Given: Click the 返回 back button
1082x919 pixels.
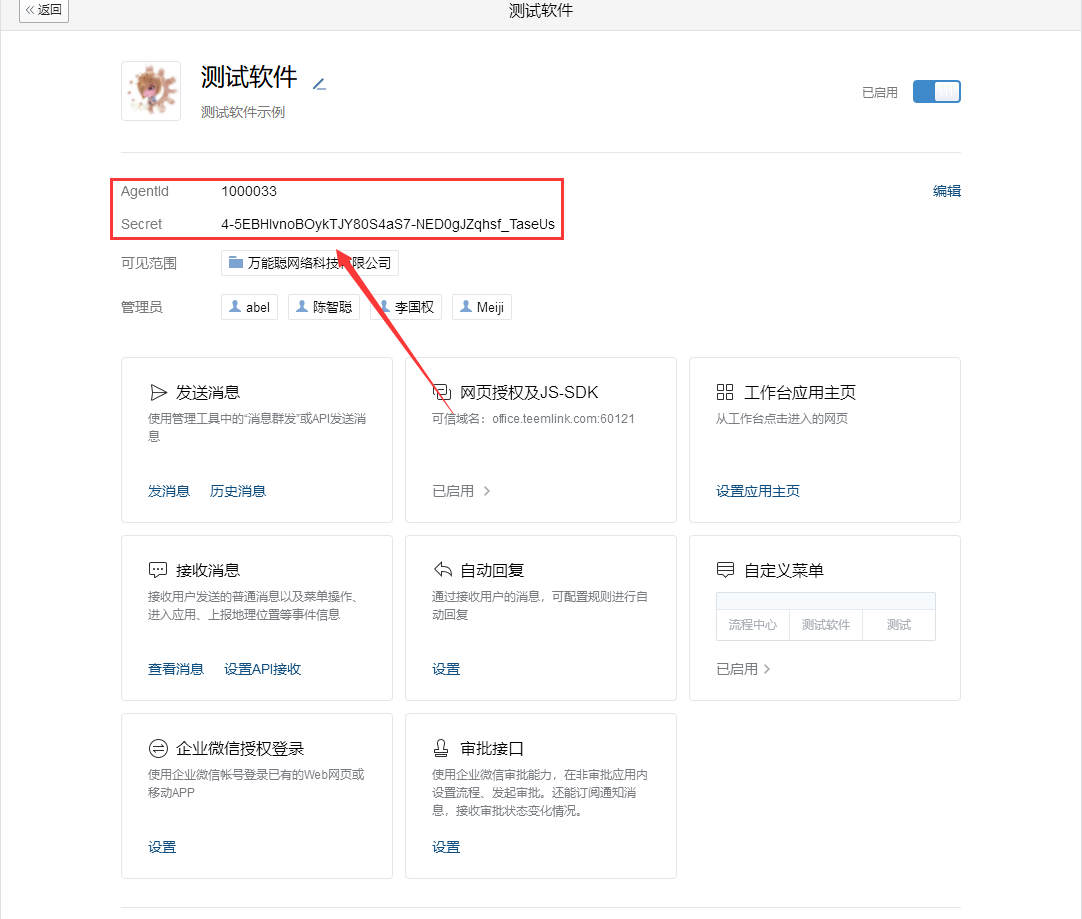Looking at the screenshot, I should (x=43, y=11).
